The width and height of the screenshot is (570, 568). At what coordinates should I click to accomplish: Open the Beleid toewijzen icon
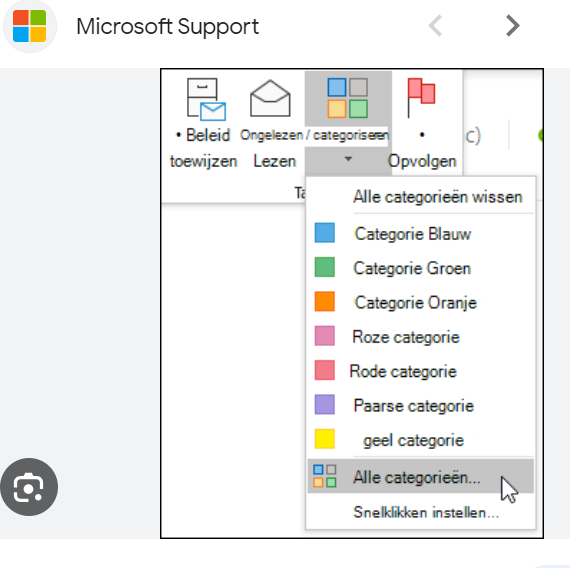(x=206, y=99)
